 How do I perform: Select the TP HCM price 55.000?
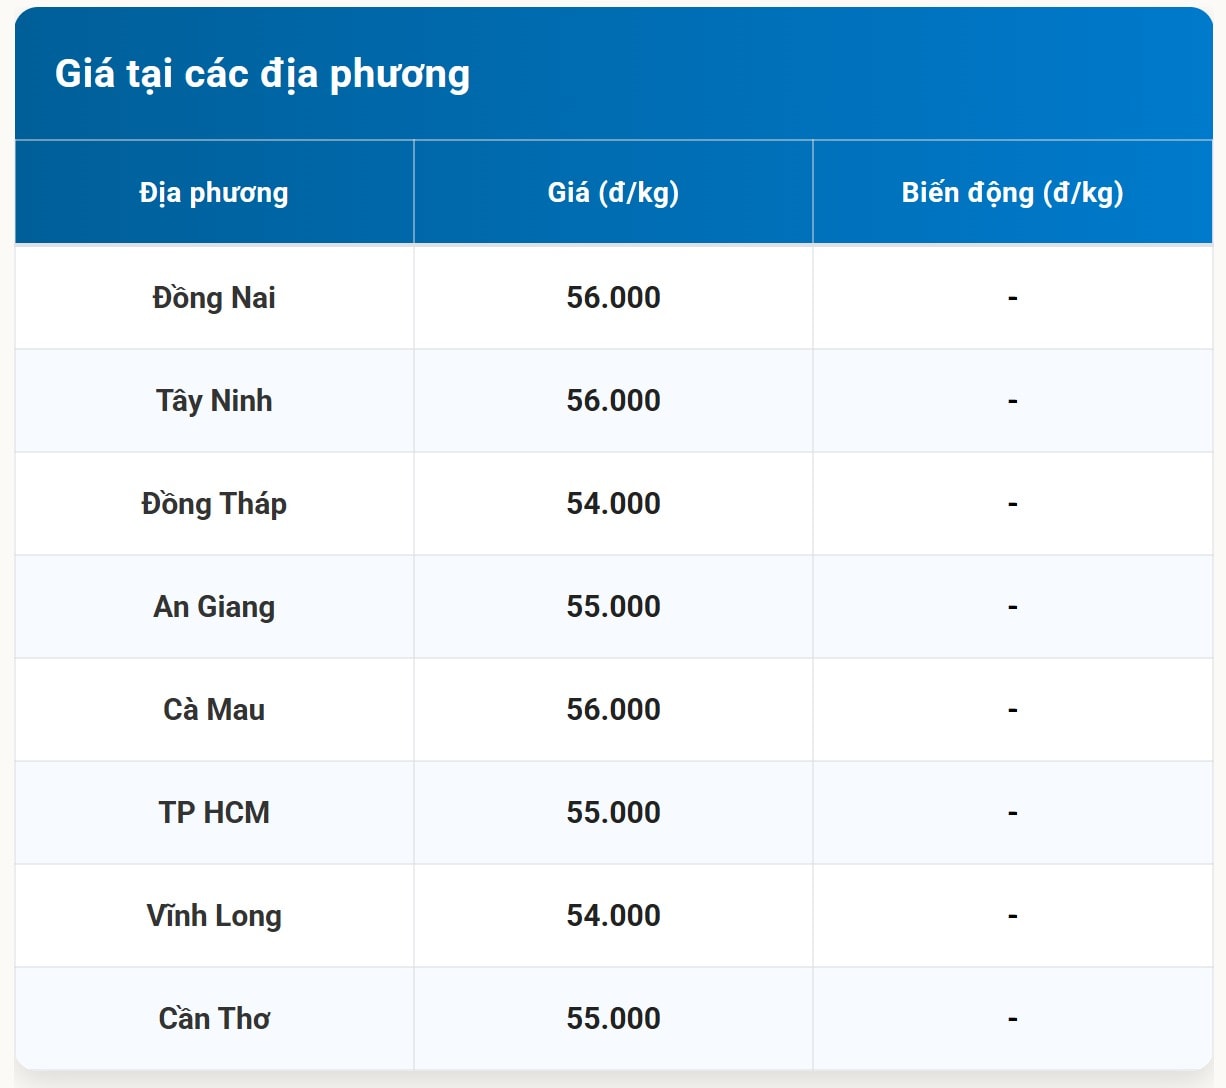(x=613, y=813)
